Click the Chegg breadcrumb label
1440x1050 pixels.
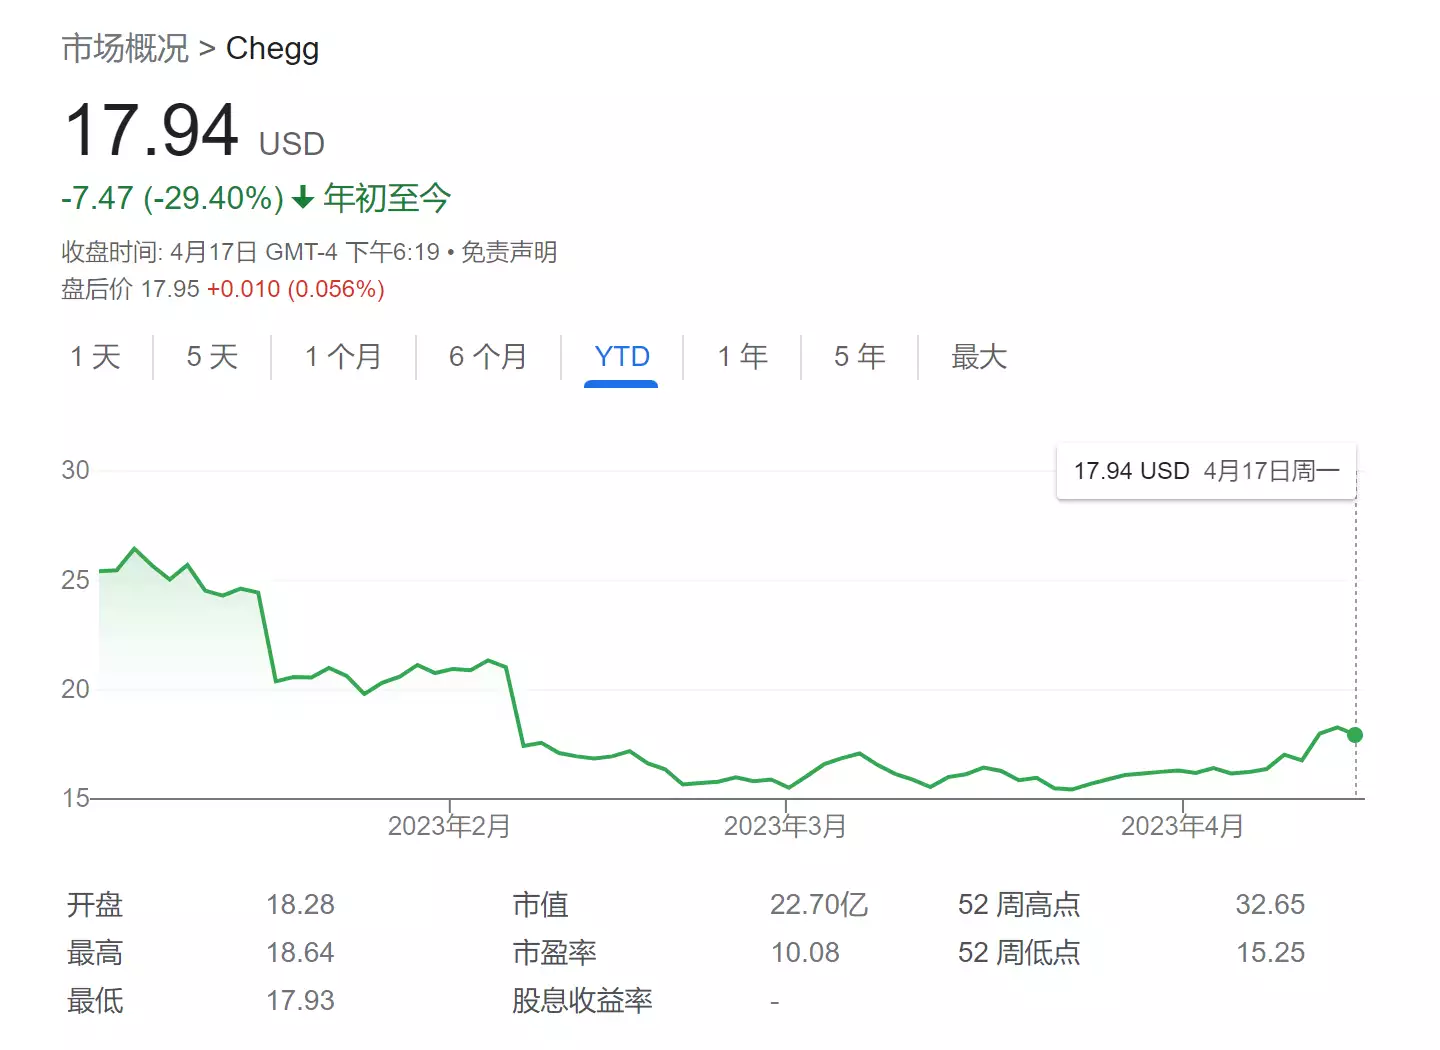coord(273,47)
